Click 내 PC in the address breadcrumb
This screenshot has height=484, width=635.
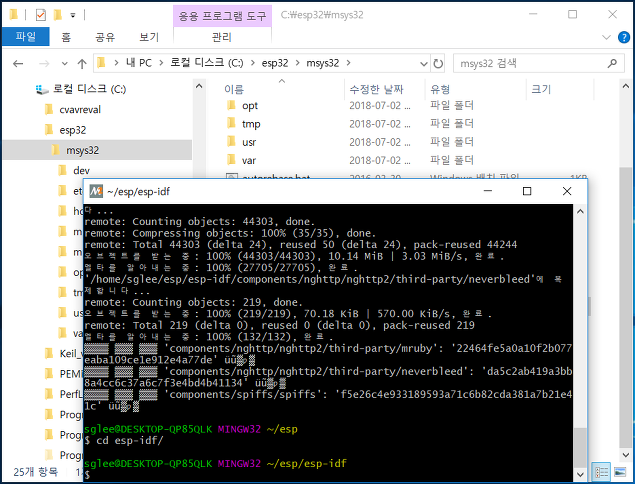(x=139, y=63)
